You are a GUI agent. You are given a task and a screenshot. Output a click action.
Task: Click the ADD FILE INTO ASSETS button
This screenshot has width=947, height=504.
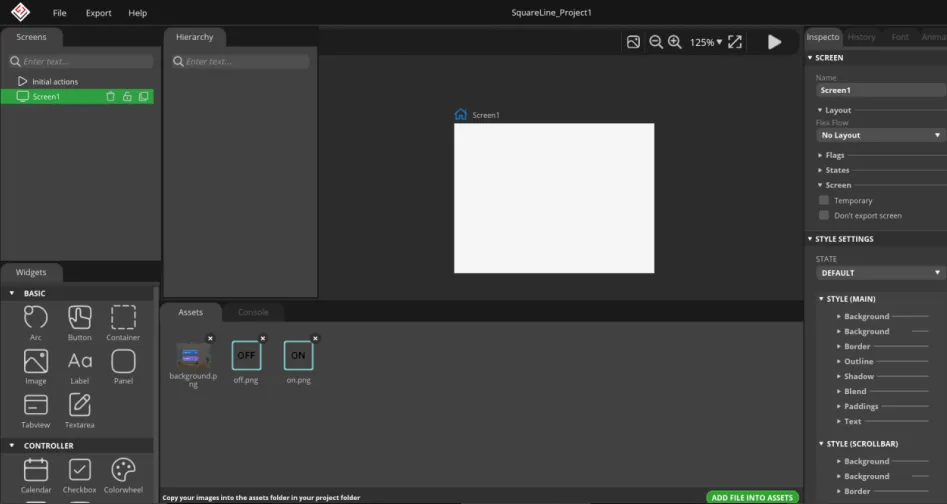pos(752,497)
